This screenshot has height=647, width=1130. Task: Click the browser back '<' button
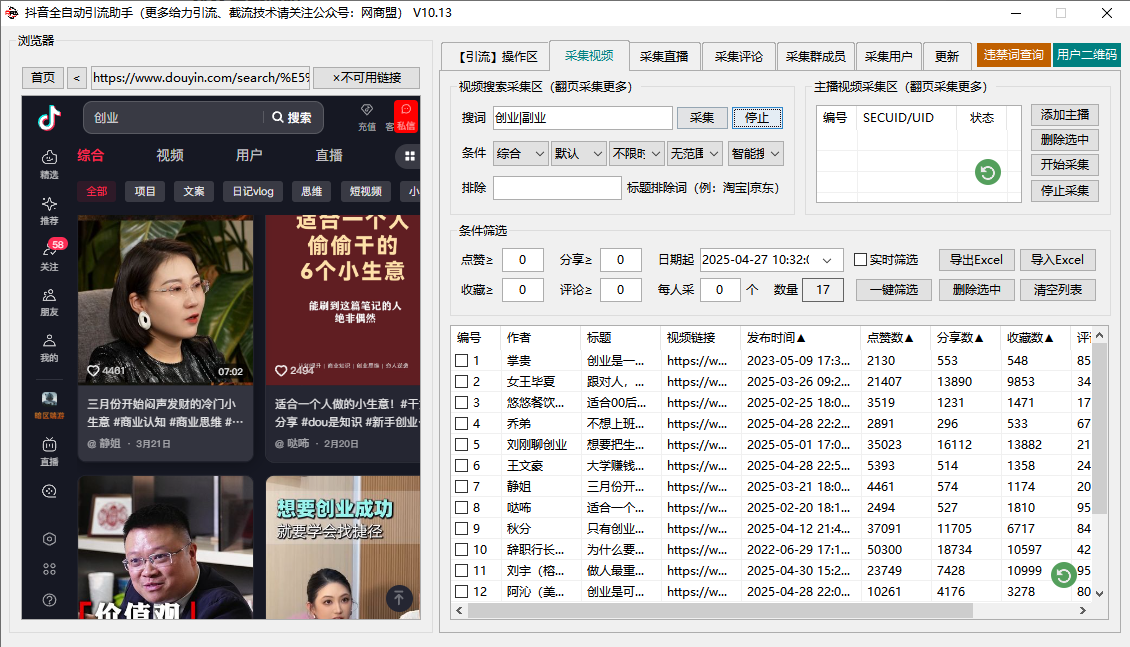tap(76, 78)
